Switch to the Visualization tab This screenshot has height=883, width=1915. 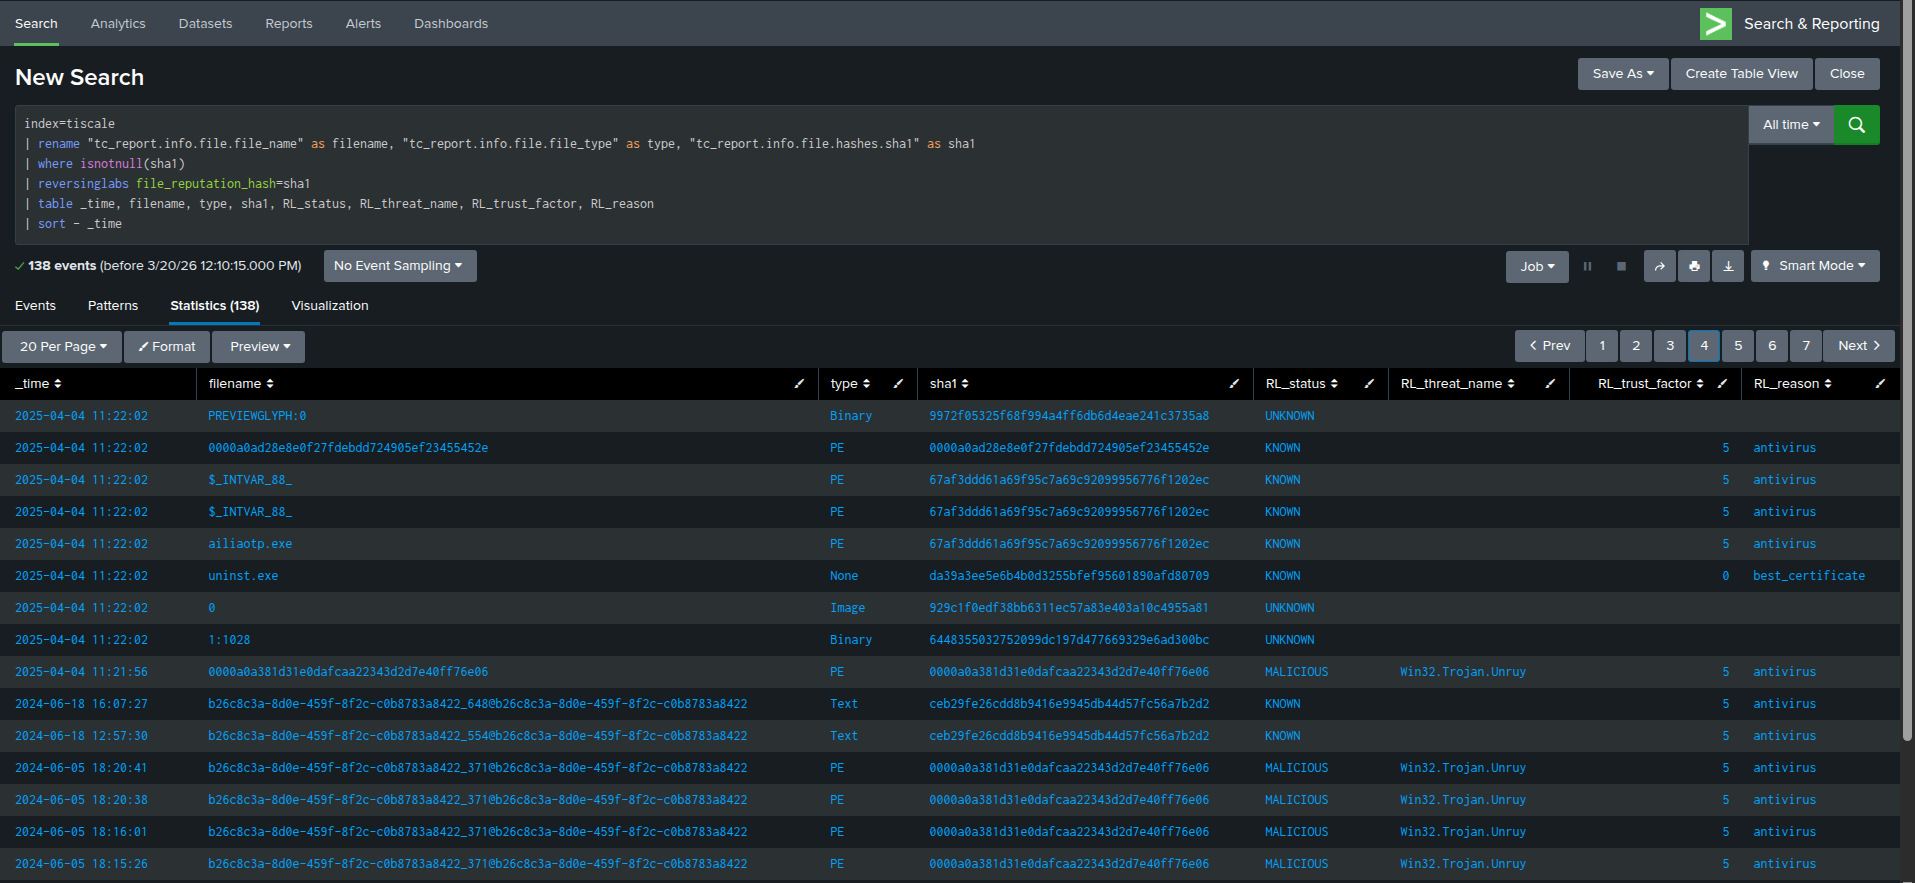[330, 306]
